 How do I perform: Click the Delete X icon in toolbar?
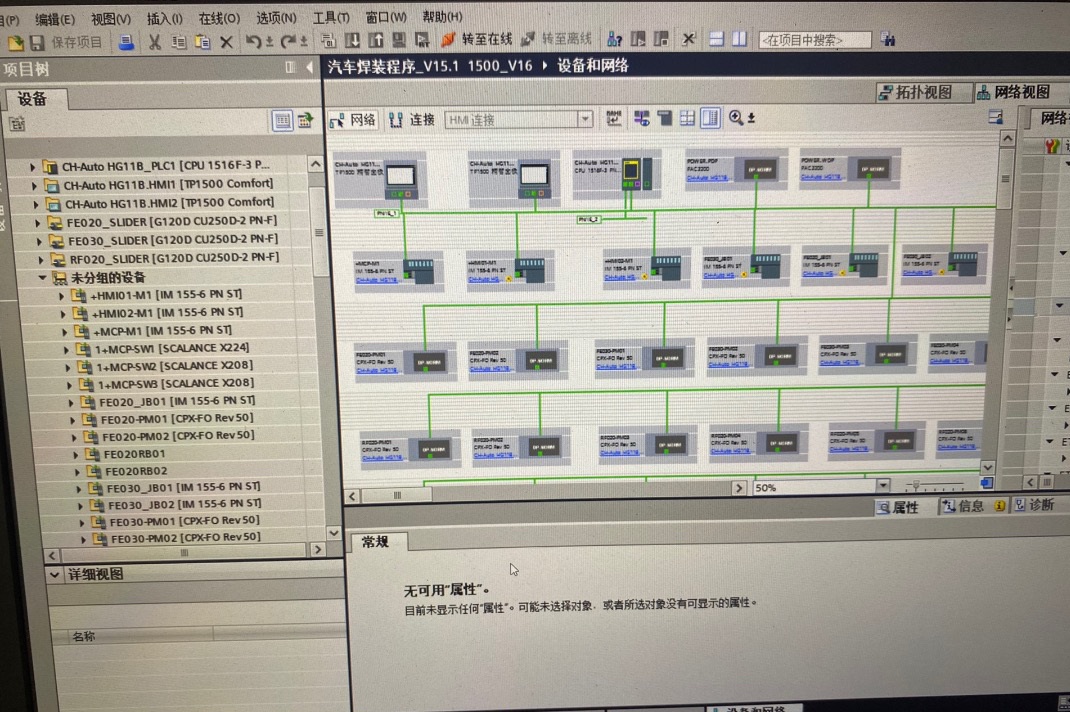point(227,42)
